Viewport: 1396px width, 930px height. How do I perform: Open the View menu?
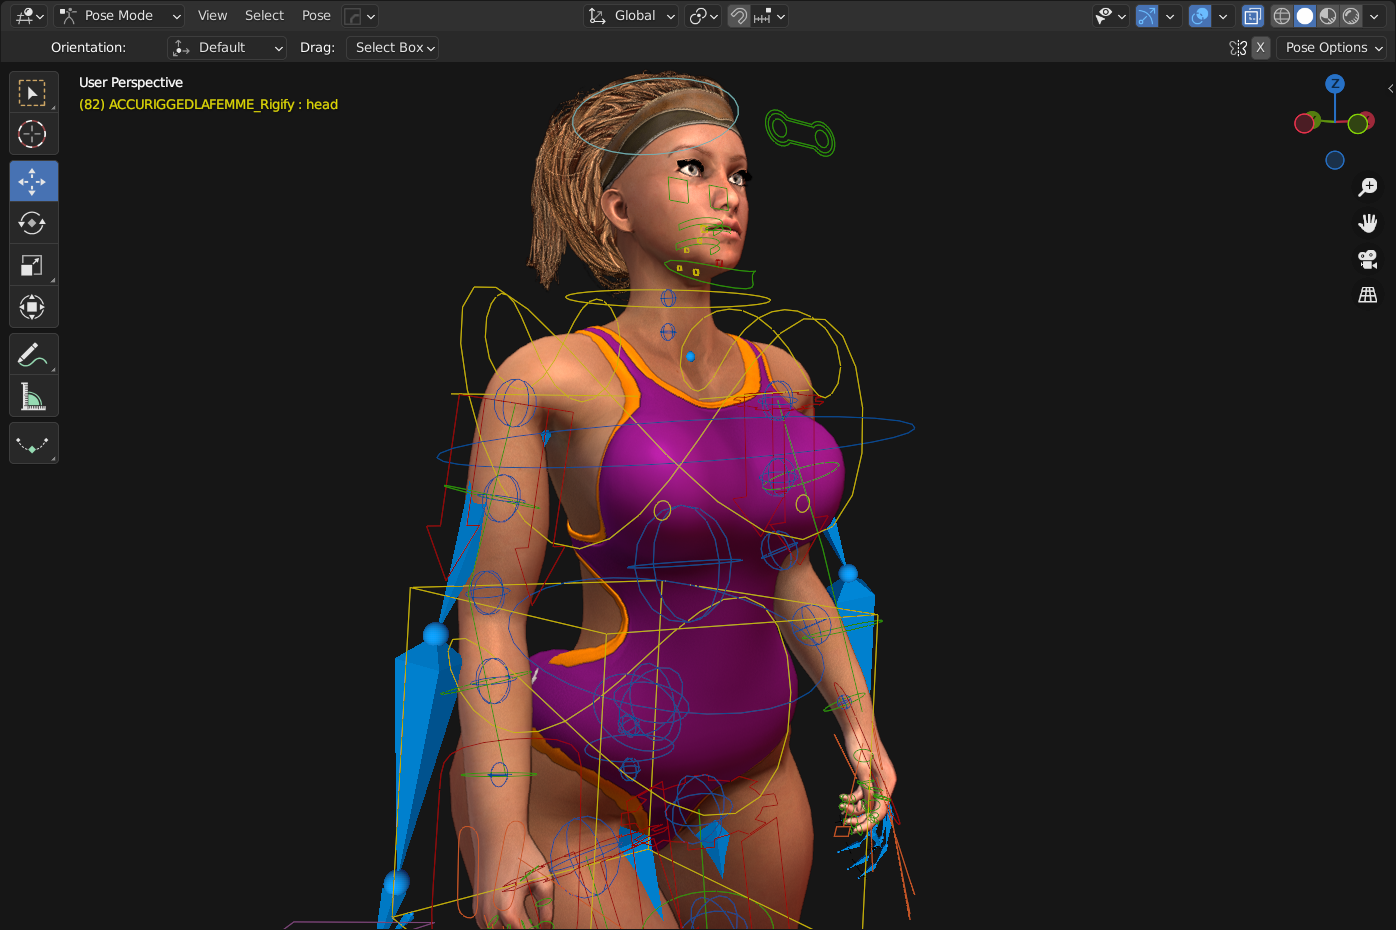pos(213,16)
